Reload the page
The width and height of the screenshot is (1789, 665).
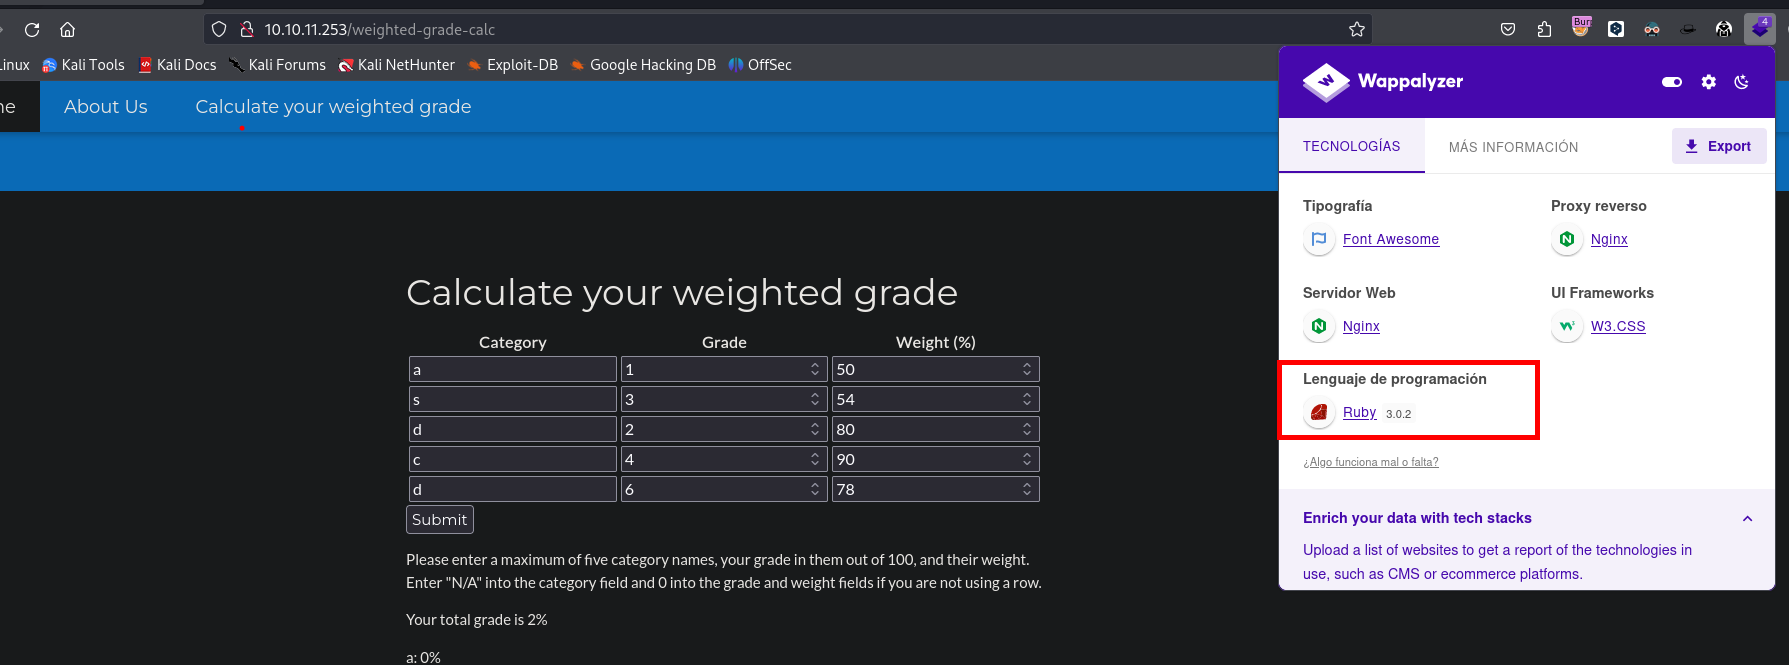point(32,30)
